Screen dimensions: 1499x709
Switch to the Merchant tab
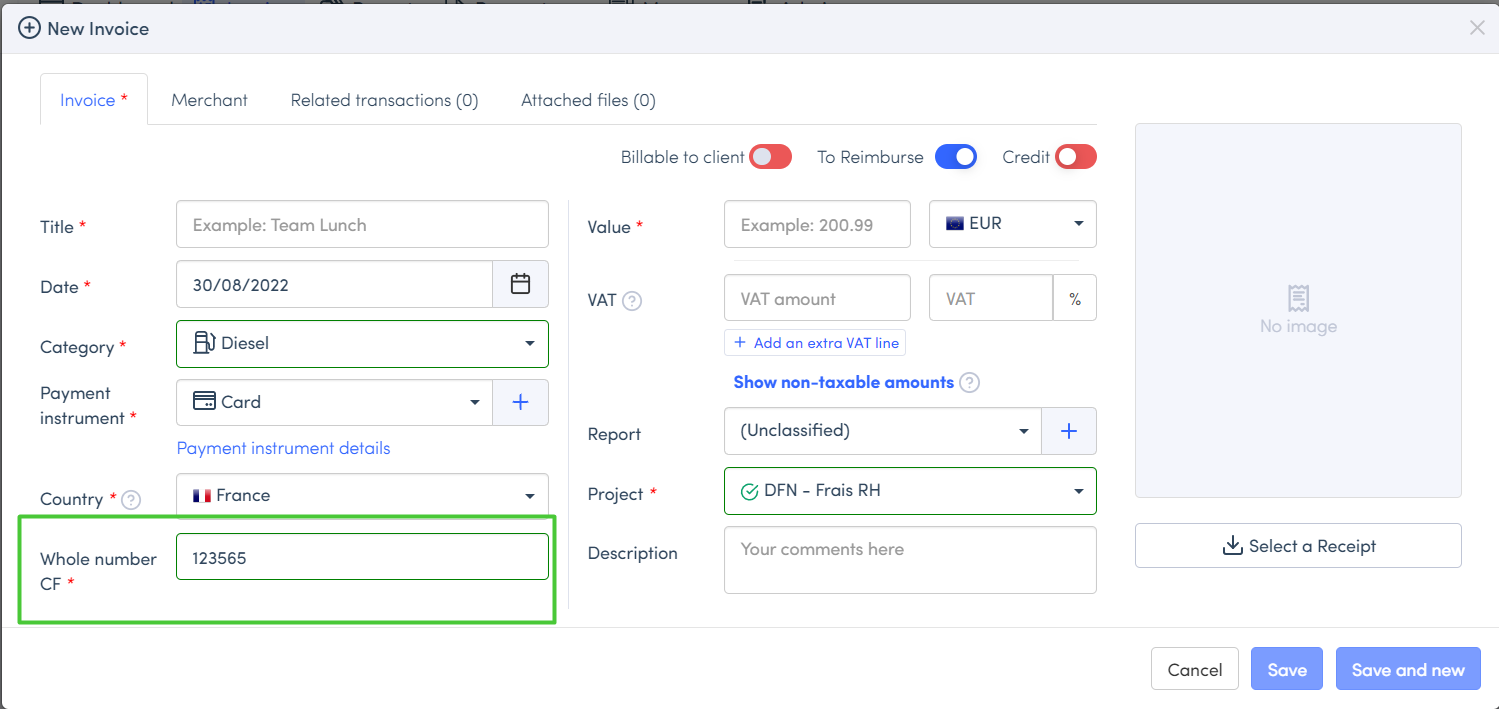pos(209,100)
